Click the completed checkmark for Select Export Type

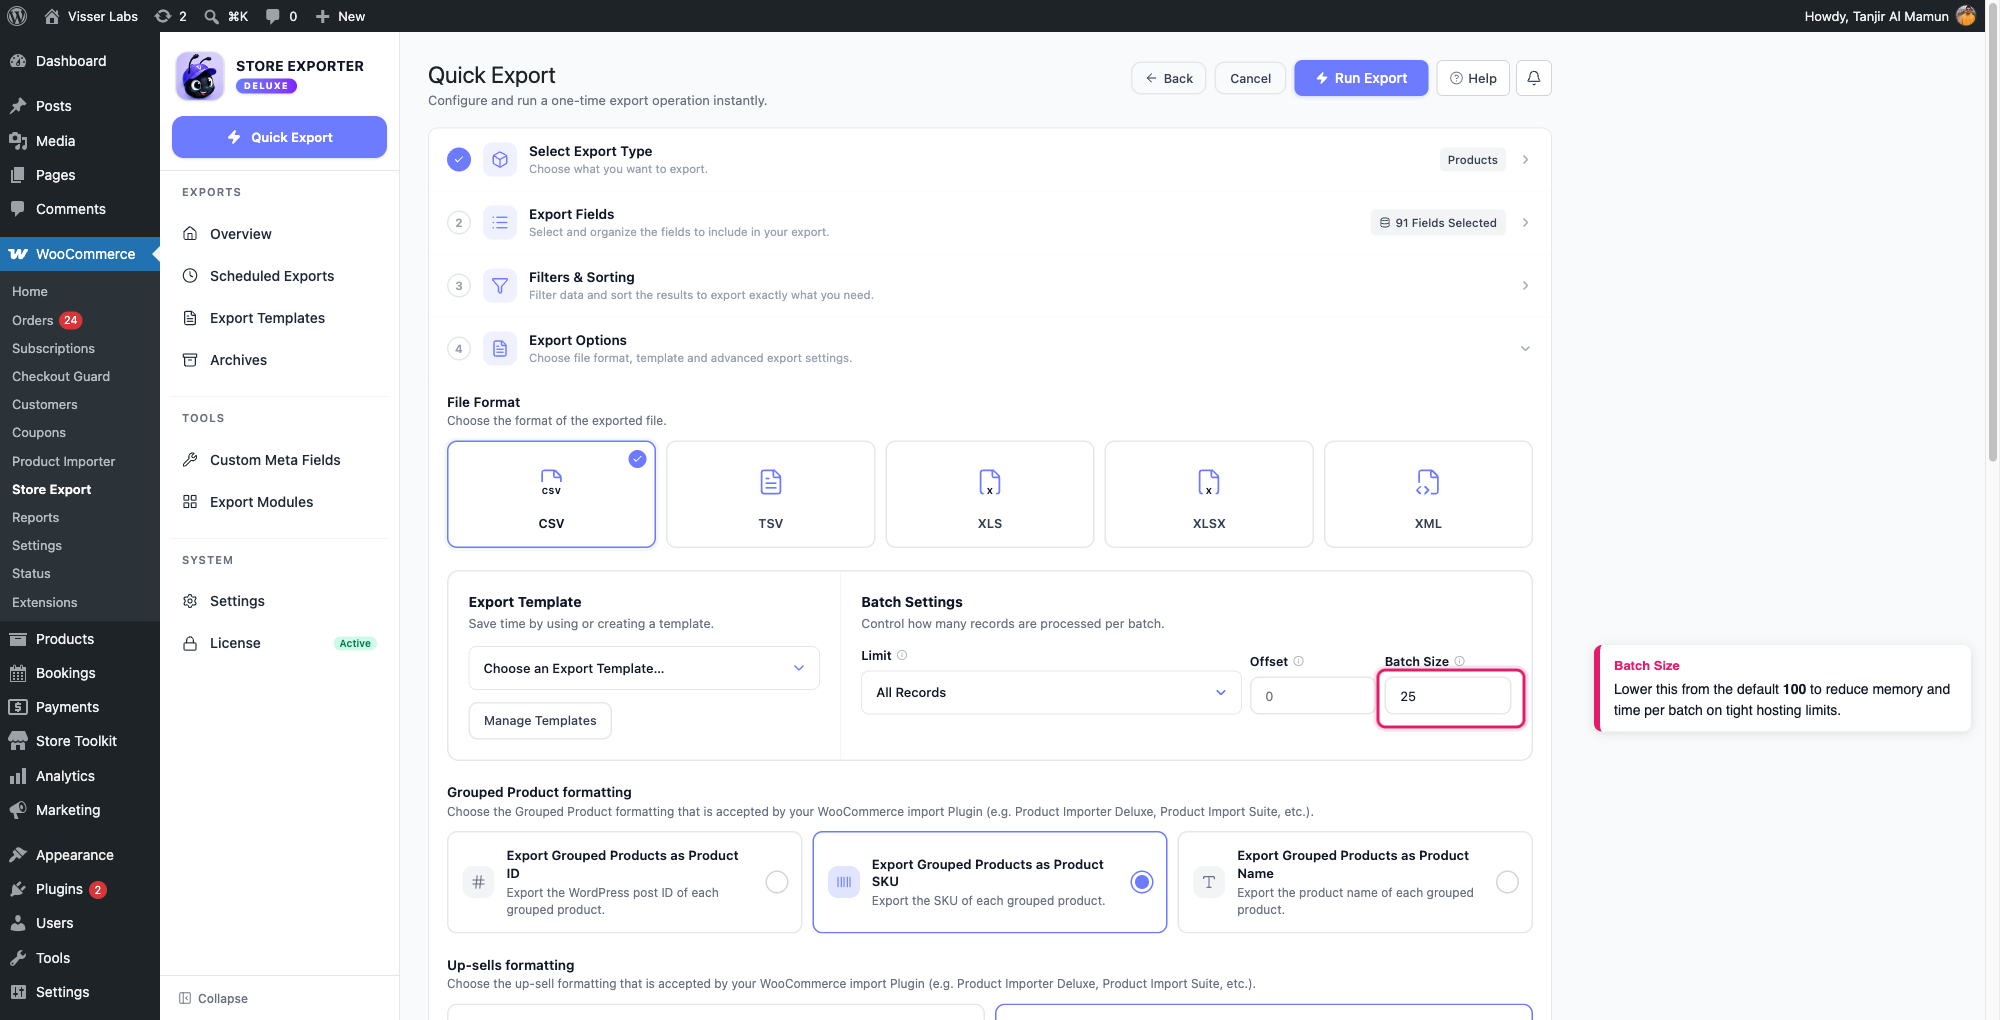[x=459, y=159]
